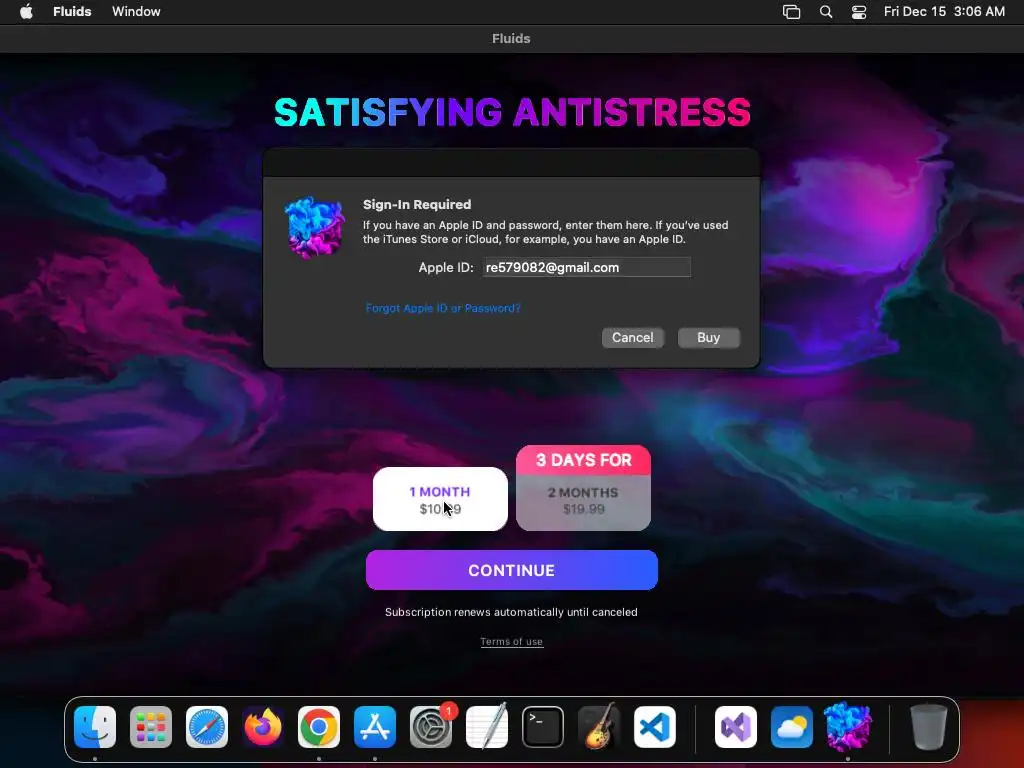
Task: Open TextEdit from the dock
Action: pos(487,726)
